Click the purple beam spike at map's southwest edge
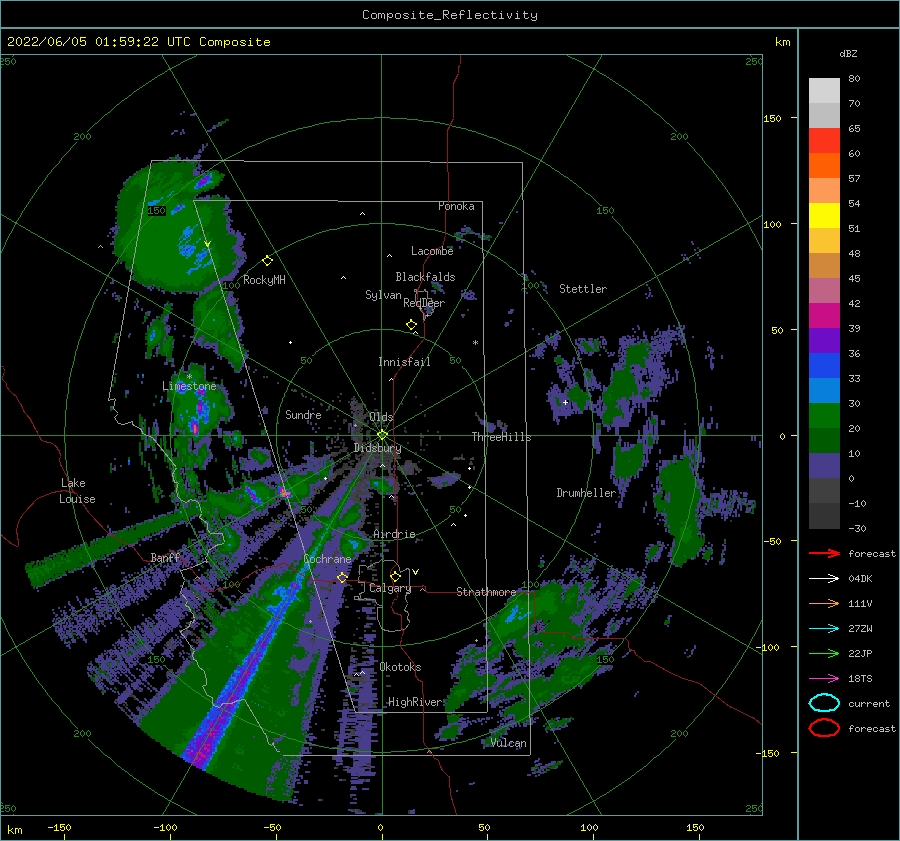 200,749
